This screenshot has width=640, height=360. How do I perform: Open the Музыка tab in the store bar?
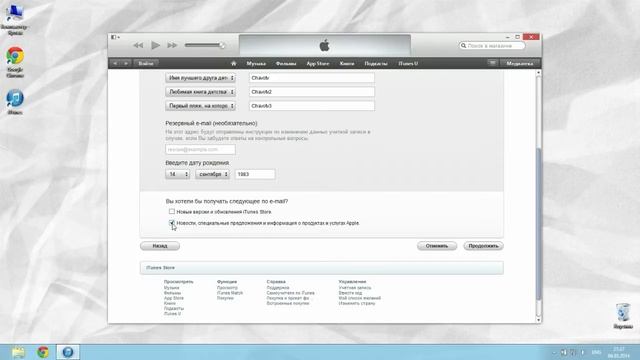coord(256,63)
